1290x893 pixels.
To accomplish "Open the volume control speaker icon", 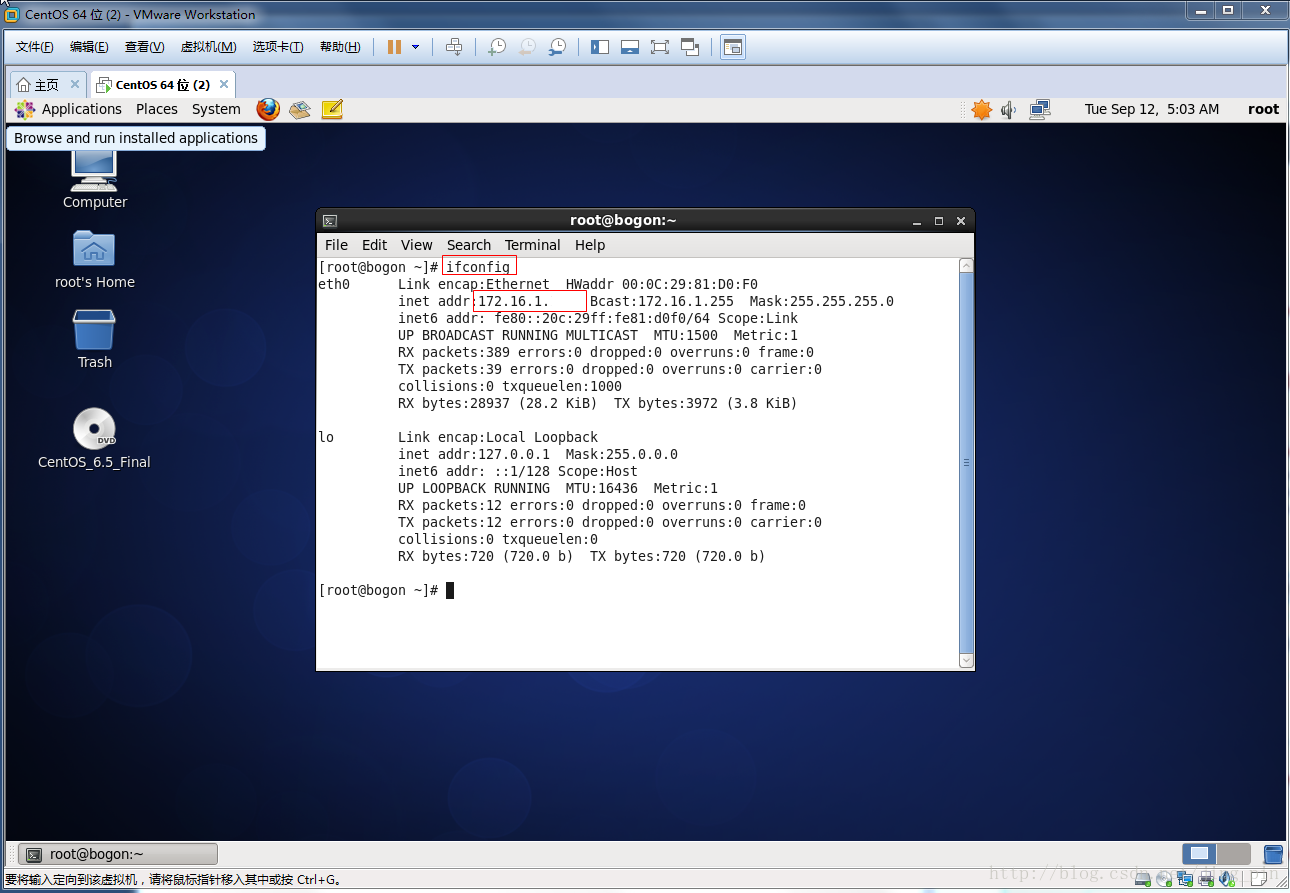I will pos(1009,109).
